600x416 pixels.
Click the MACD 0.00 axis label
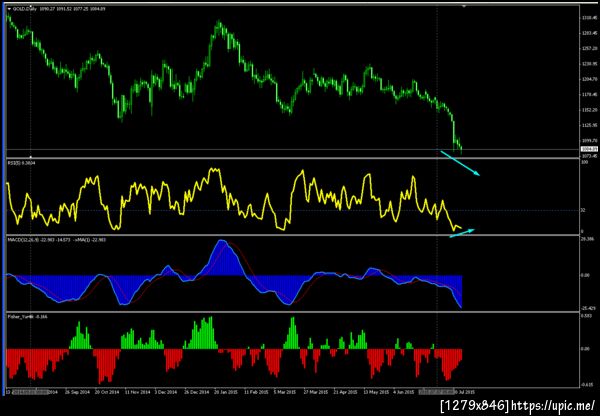pos(585,275)
